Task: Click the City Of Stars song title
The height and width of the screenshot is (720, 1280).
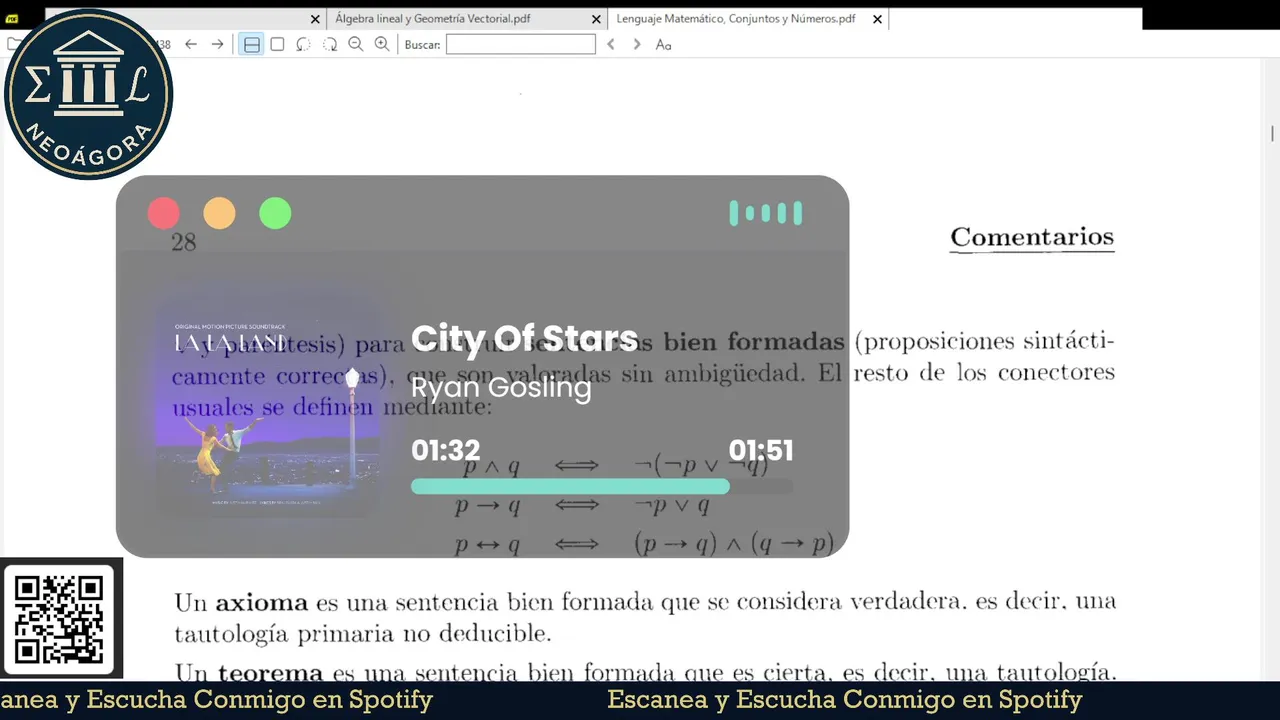Action: (524, 338)
